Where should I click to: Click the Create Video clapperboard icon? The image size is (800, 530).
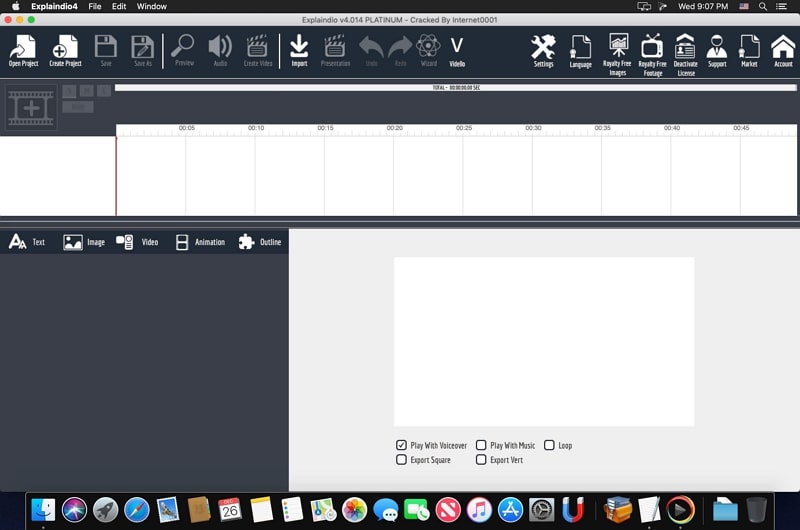[258, 51]
